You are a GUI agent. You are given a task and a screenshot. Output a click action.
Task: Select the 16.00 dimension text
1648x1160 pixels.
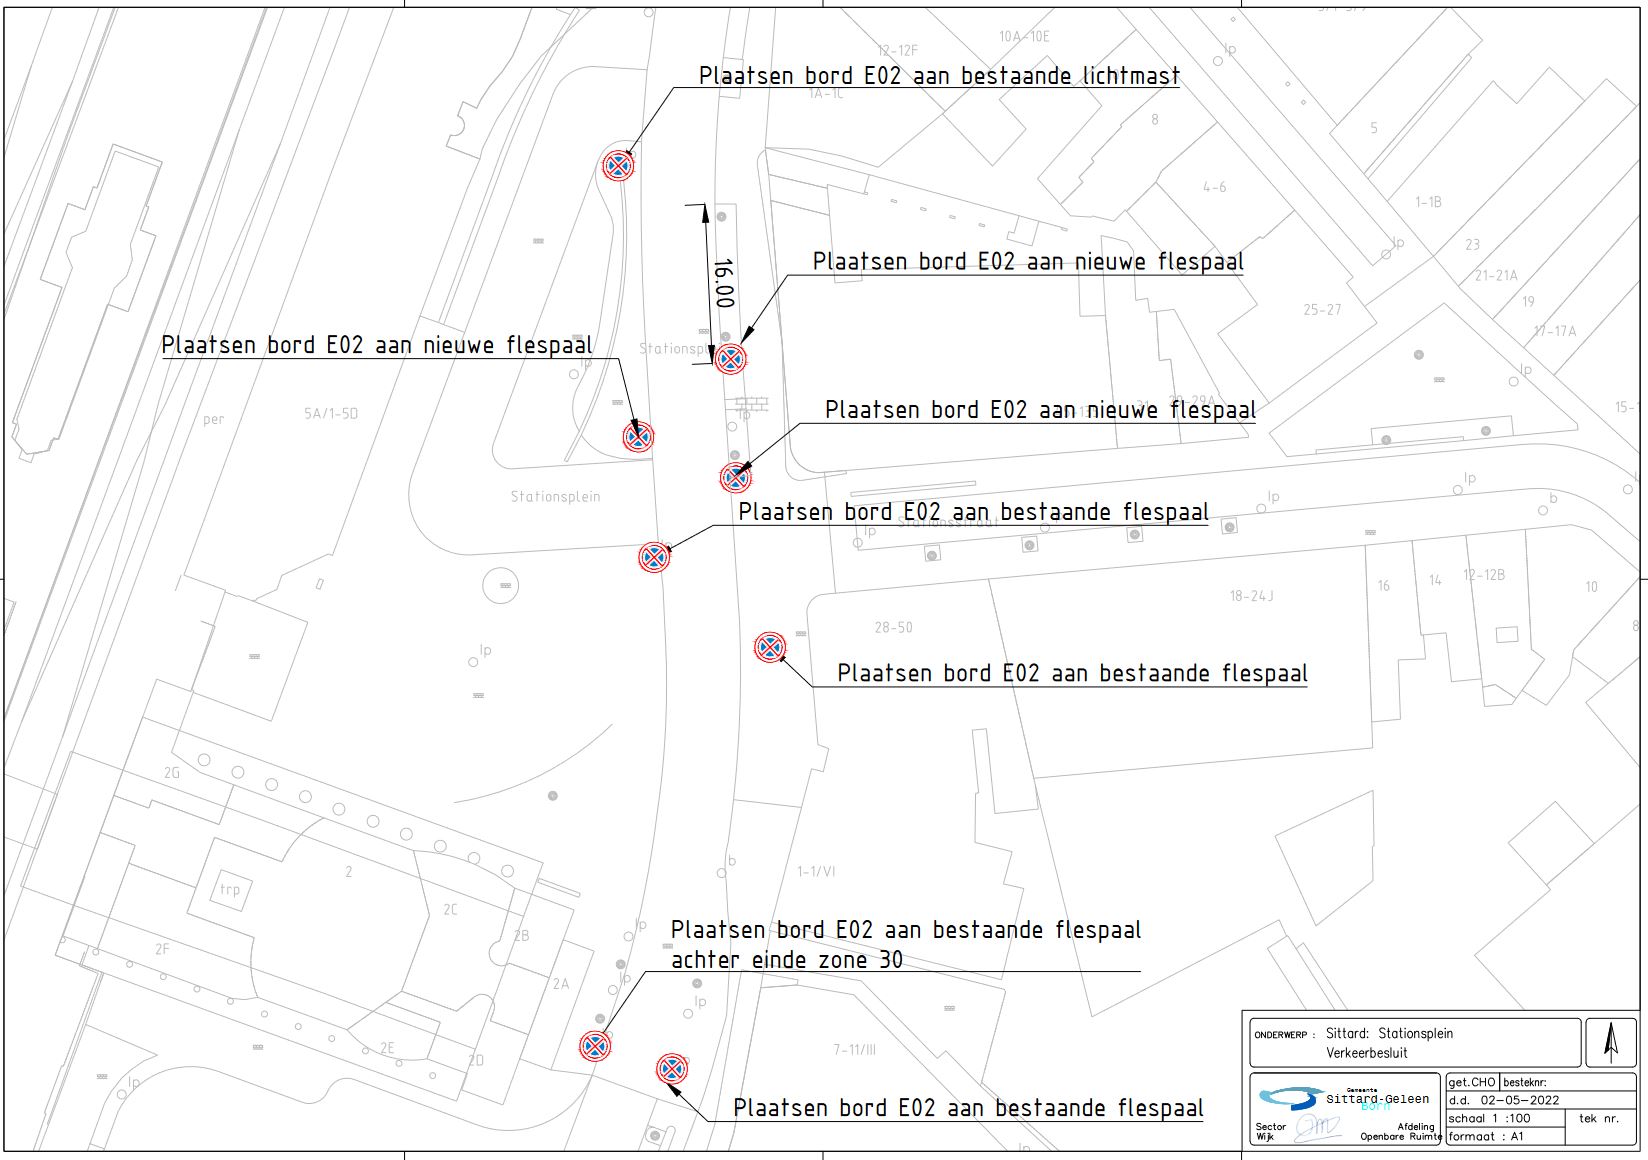(x=723, y=284)
